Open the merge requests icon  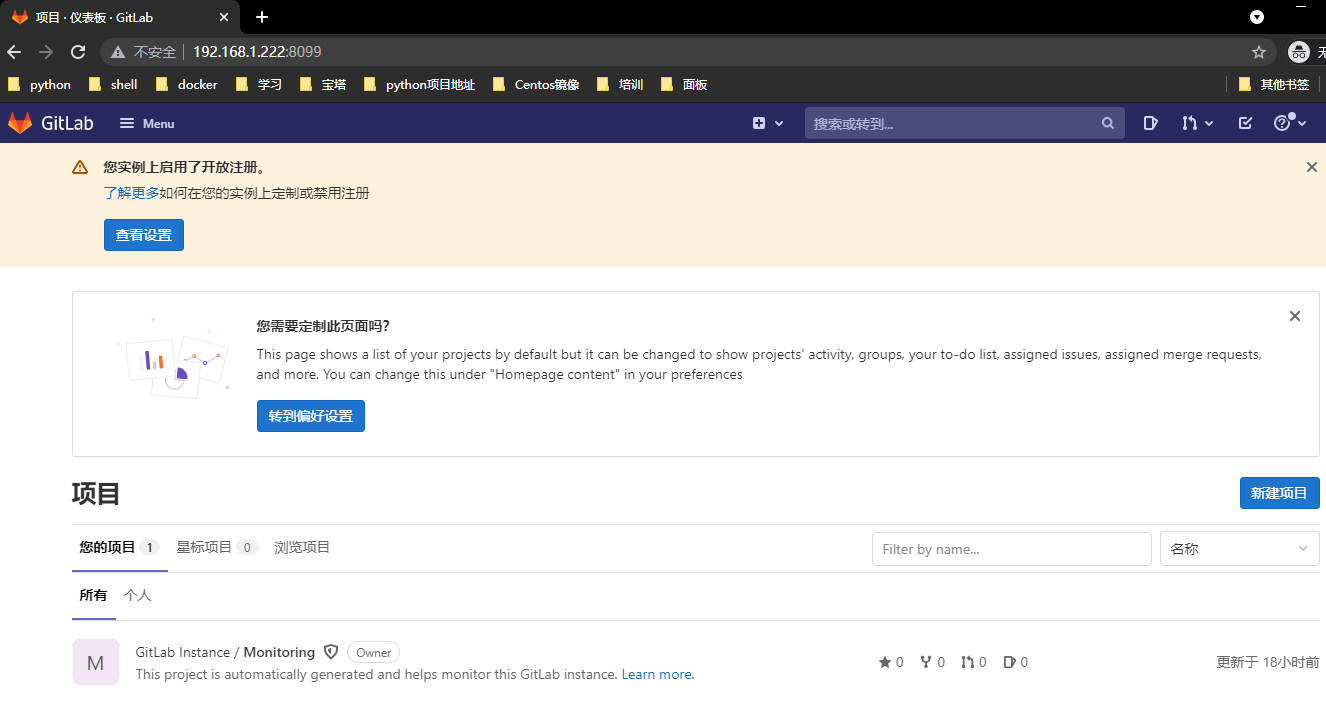[1190, 122]
